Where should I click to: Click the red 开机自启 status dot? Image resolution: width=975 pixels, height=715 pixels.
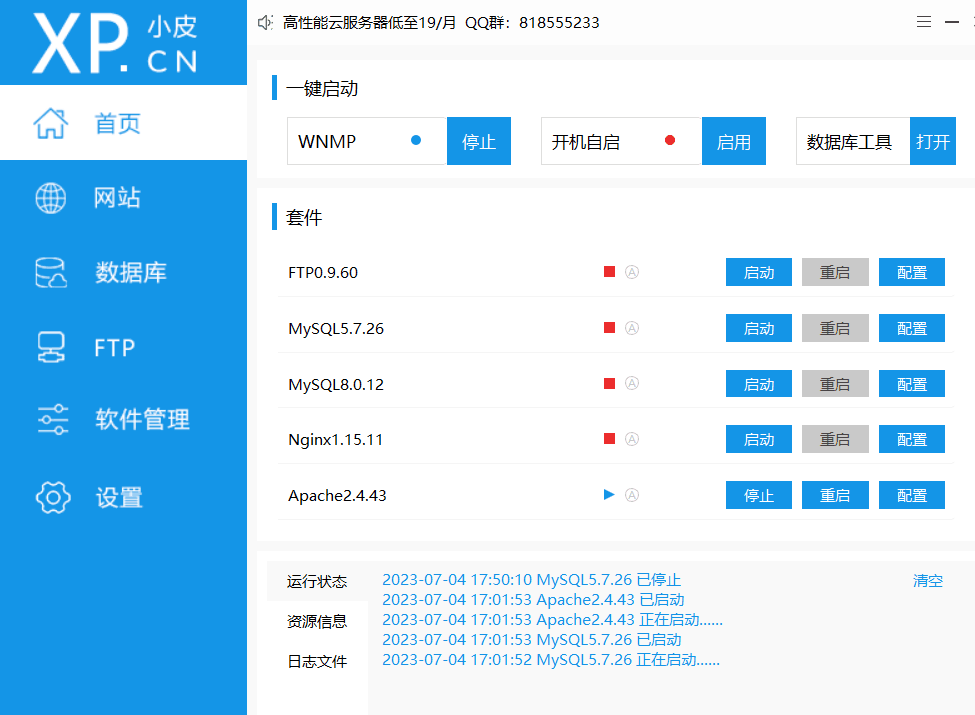pyautogui.click(x=670, y=141)
